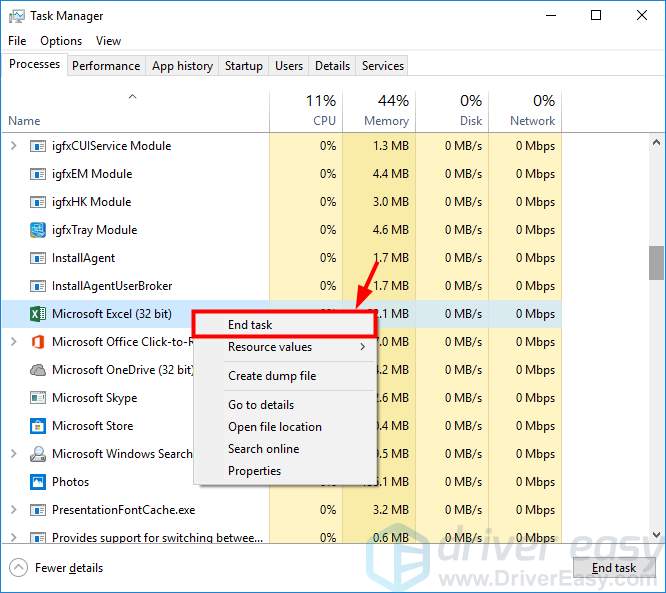This screenshot has width=666, height=593.
Task: Click the Microsoft Windows Search icon
Action: [38, 454]
